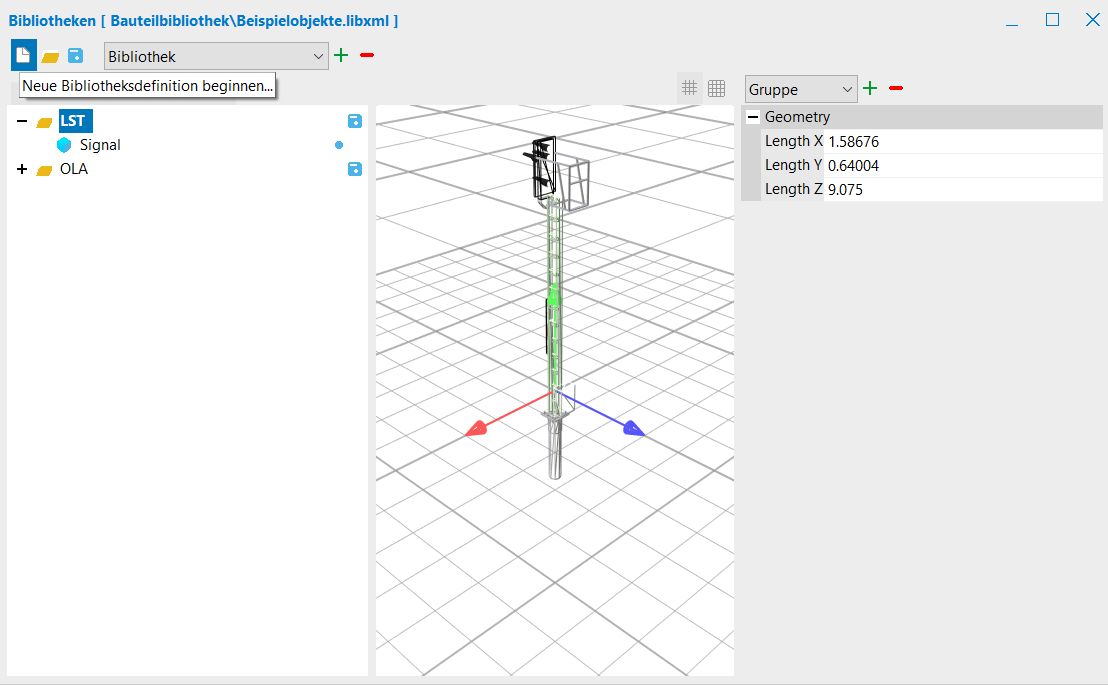Click the save icon in LST row
Viewport: 1108px width, 685px height.
[x=354, y=121]
